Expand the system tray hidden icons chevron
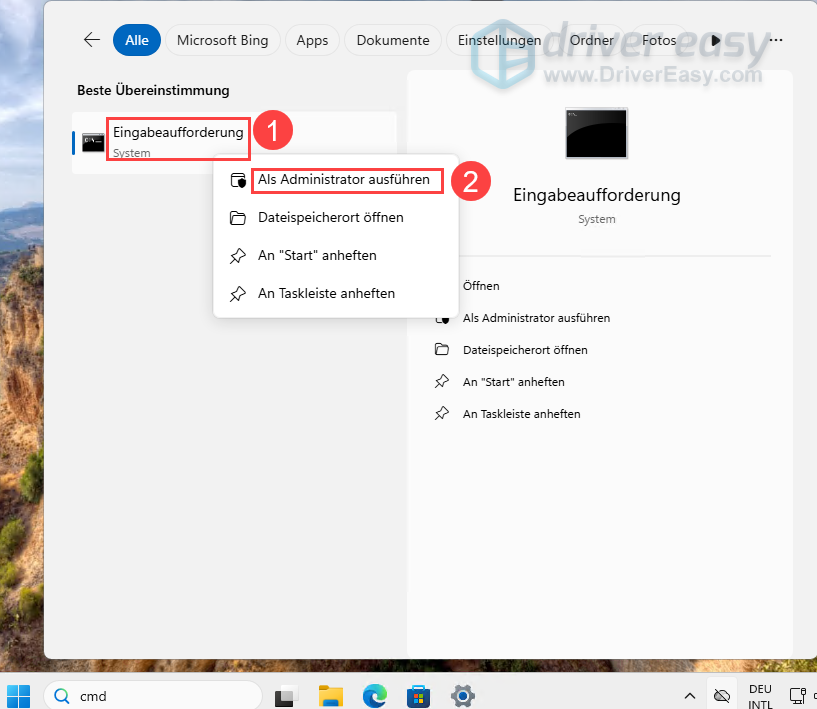 click(x=689, y=696)
